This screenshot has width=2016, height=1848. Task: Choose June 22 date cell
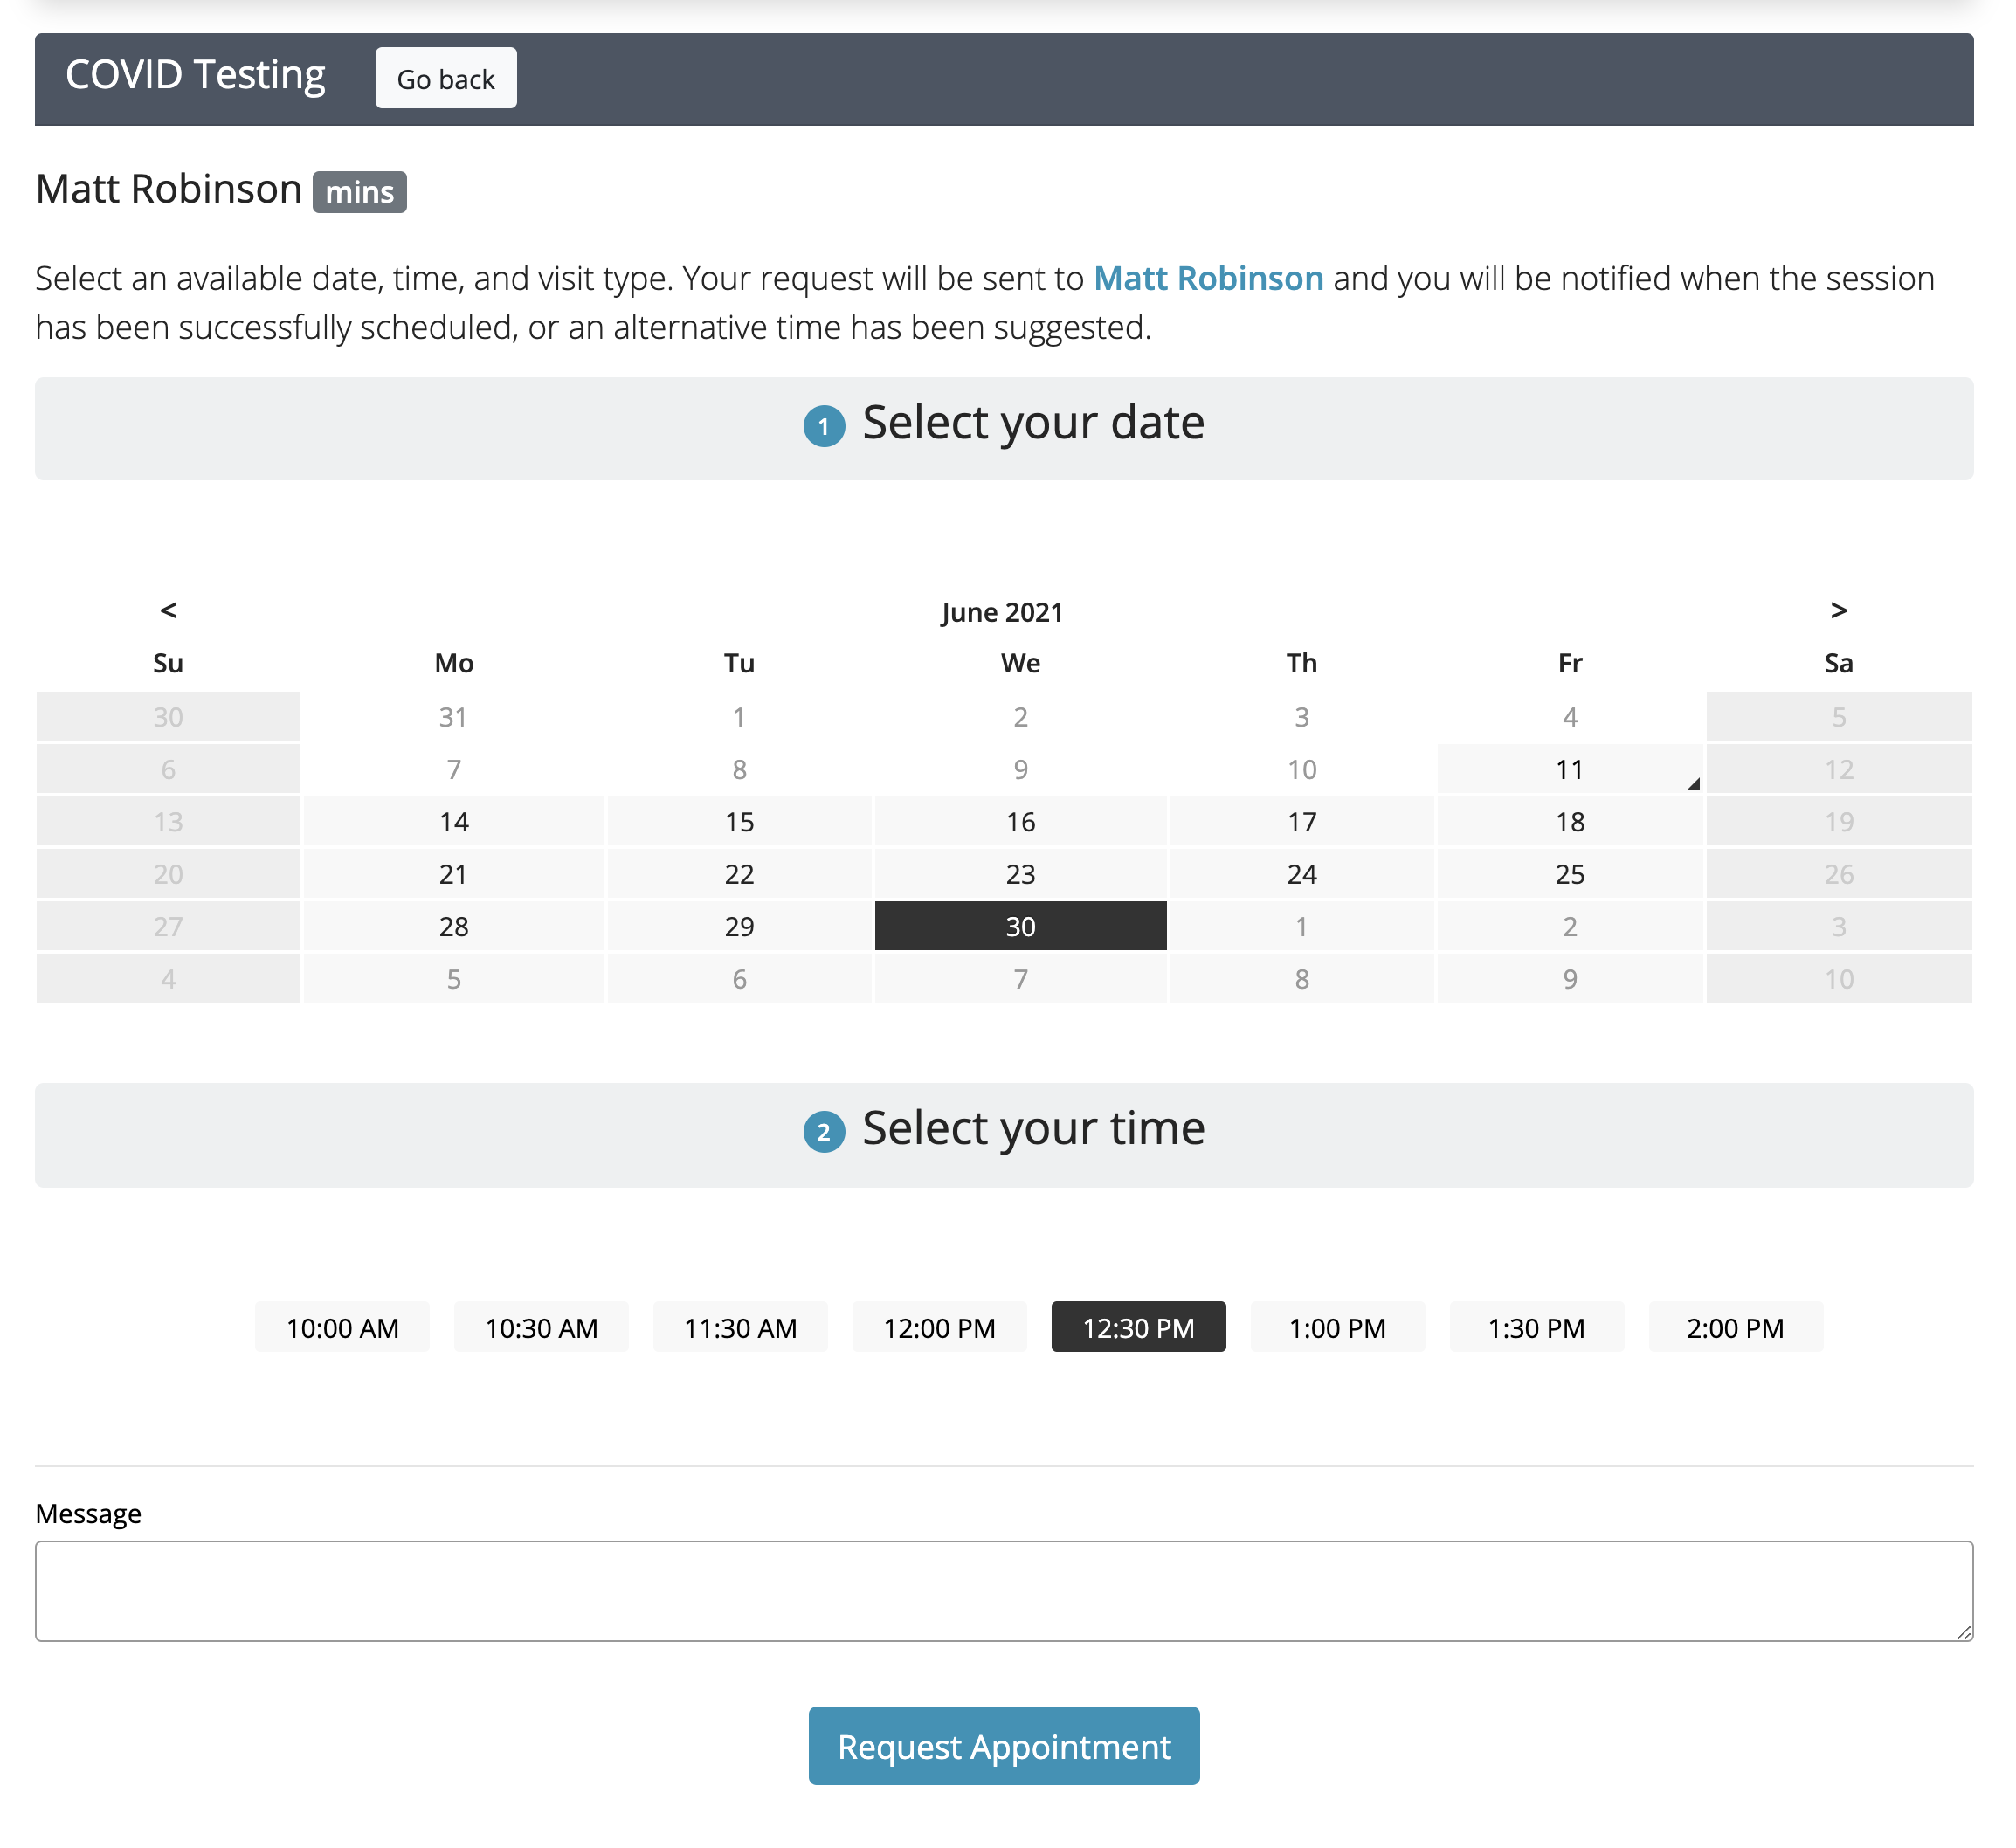(x=739, y=874)
